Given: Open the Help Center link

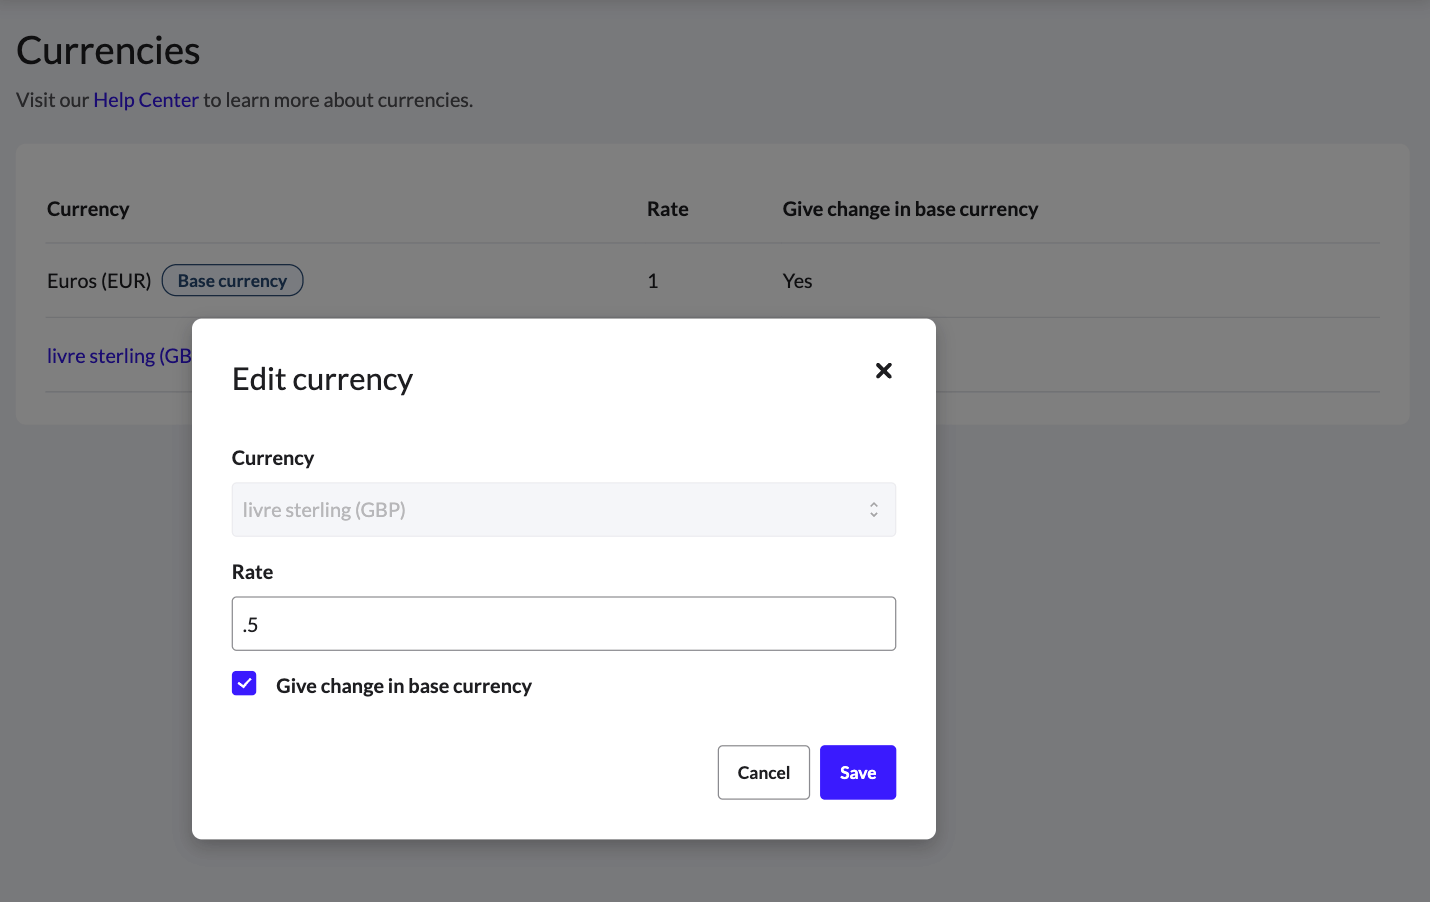Looking at the screenshot, I should click(x=145, y=100).
